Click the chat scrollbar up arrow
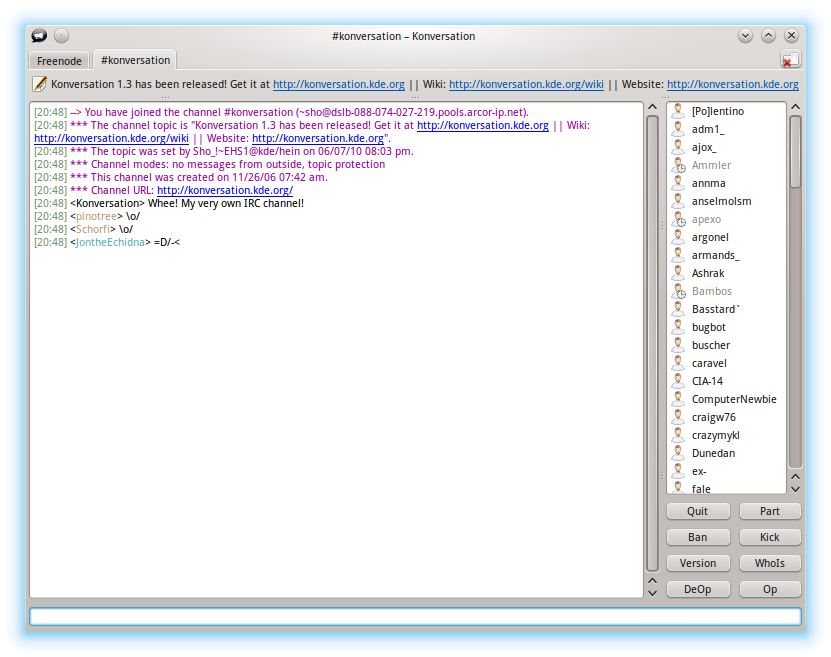Screen dimensions: 831x657 click(652, 107)
